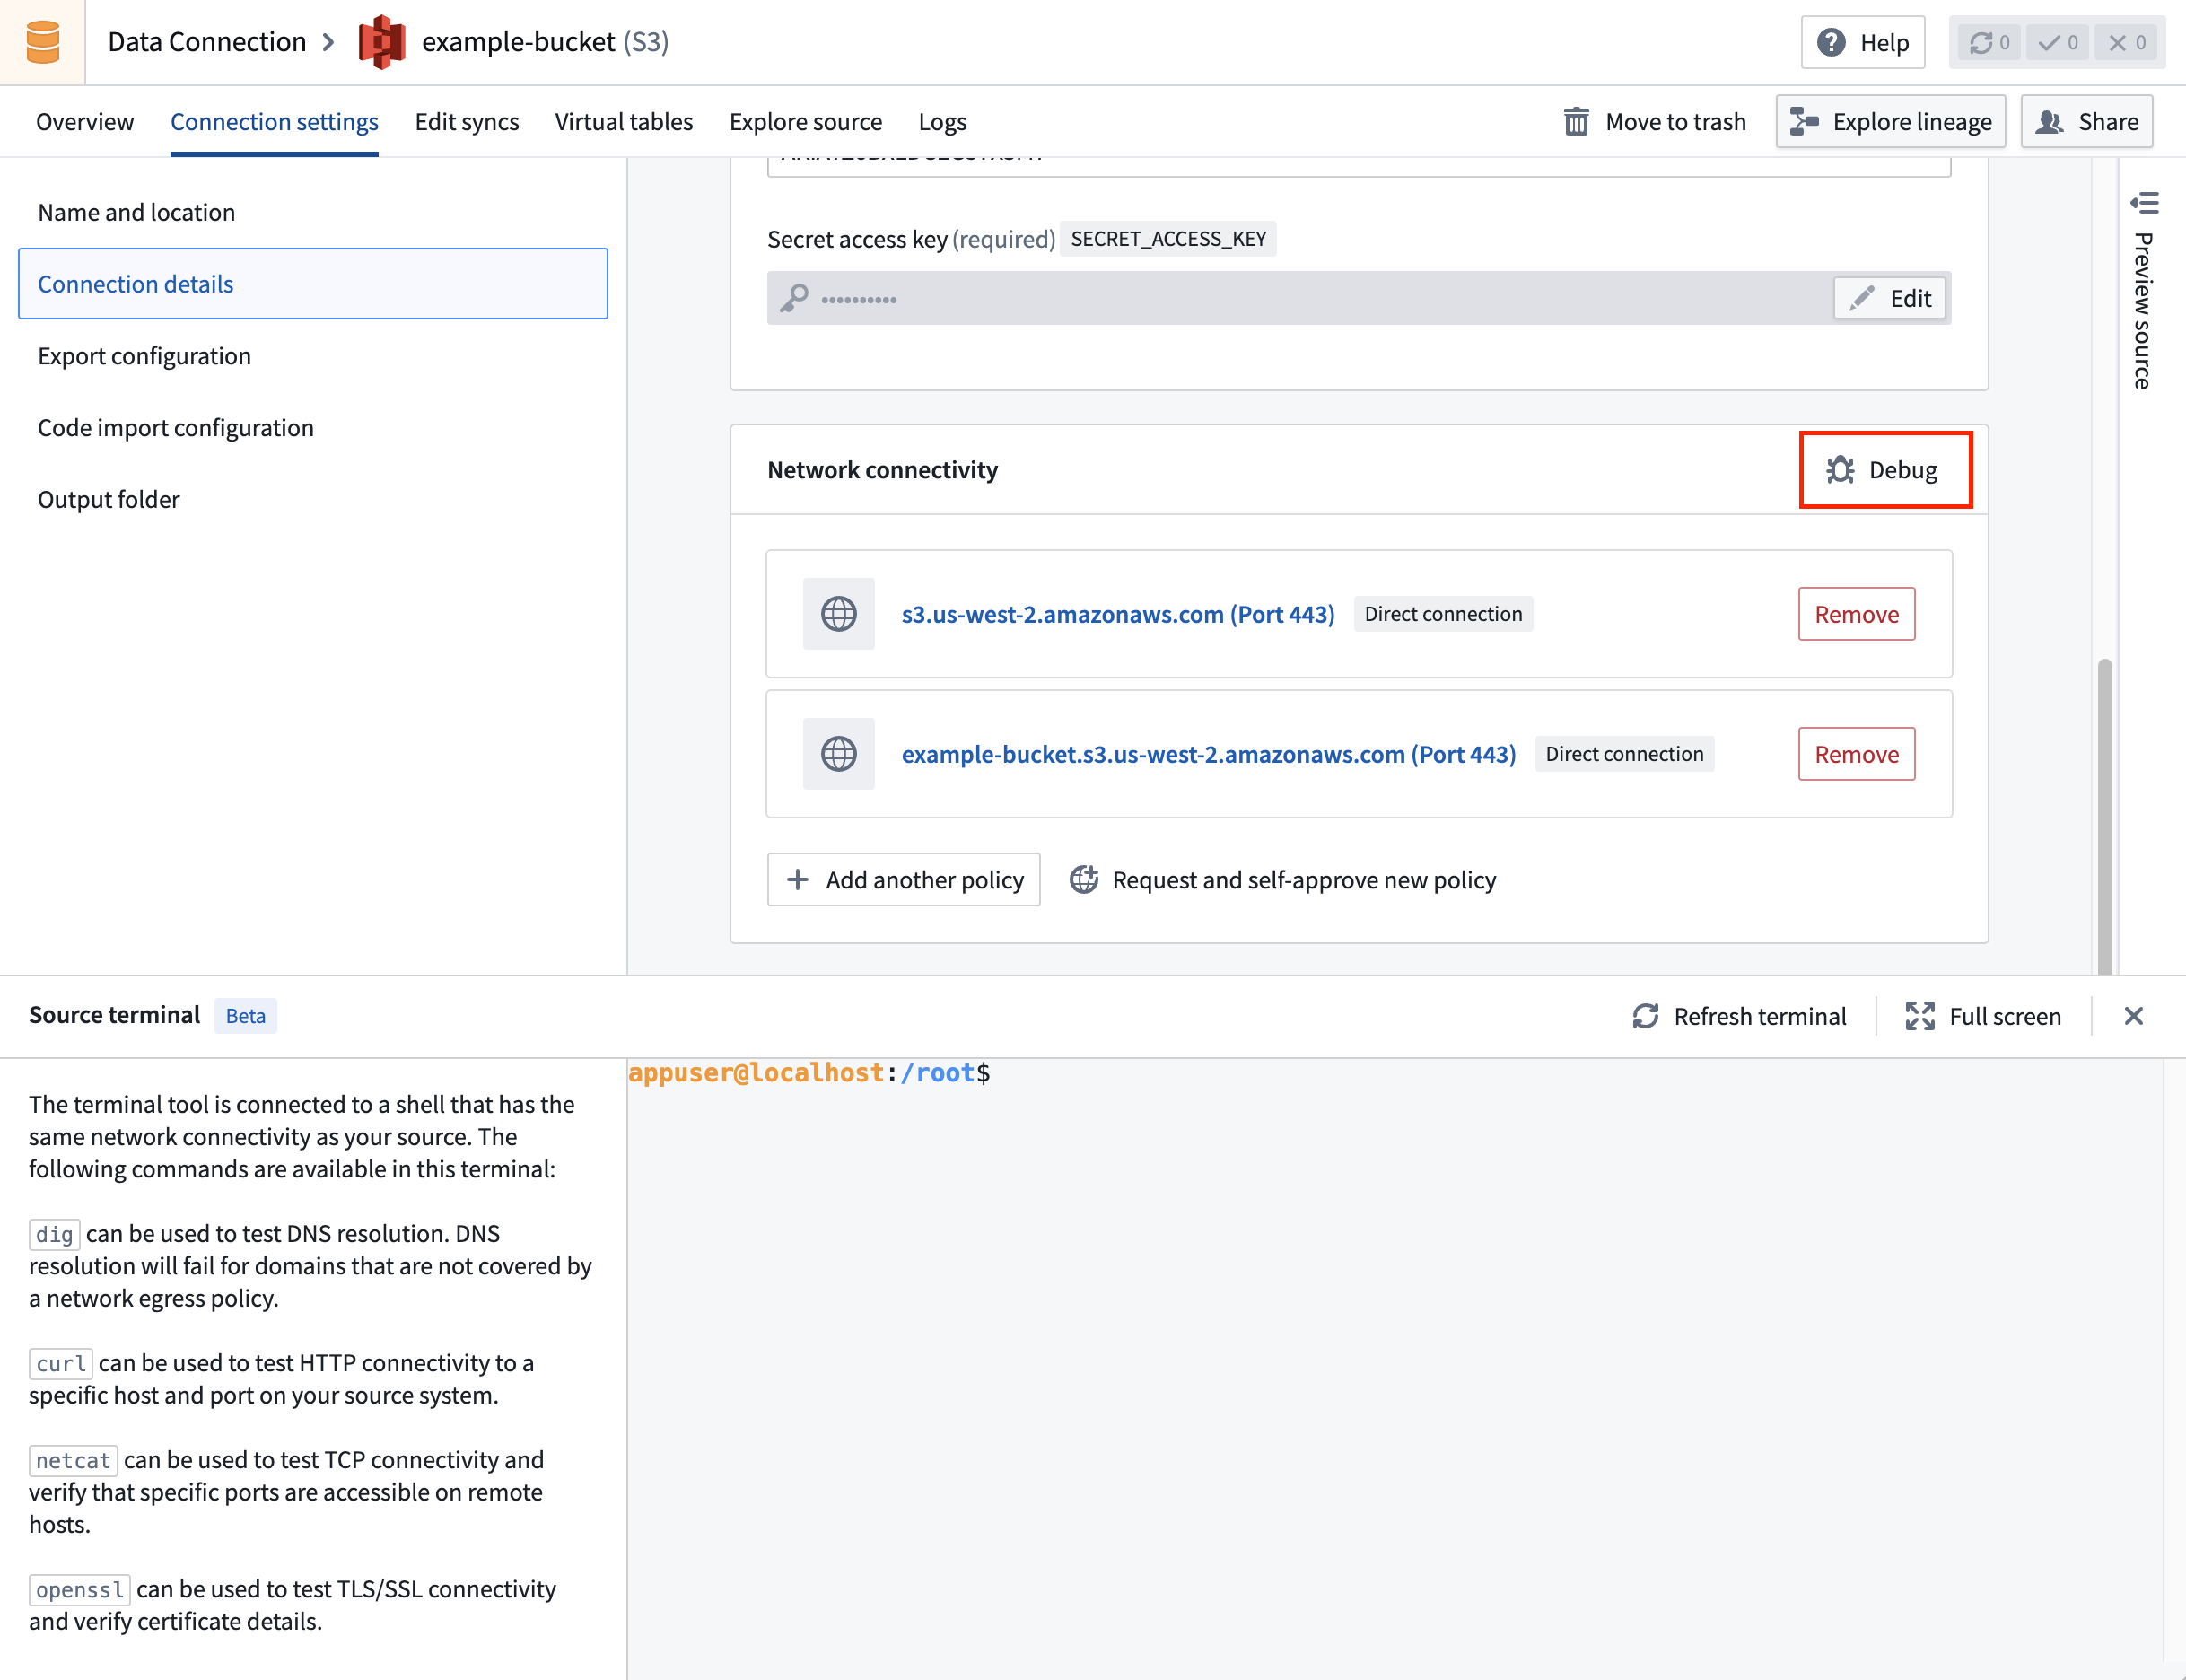
Task: Open the example-bucket.s3.us-west-2.amazonaws.com policy link
Action: coord(1208,754)
